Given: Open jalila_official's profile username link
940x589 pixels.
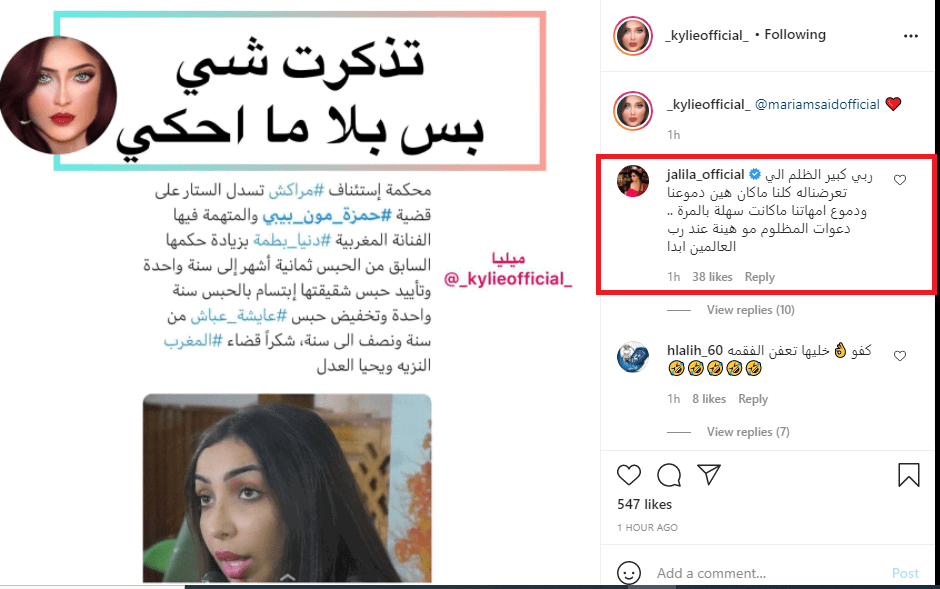Looking at the screenshot, I should pos(705,174).
